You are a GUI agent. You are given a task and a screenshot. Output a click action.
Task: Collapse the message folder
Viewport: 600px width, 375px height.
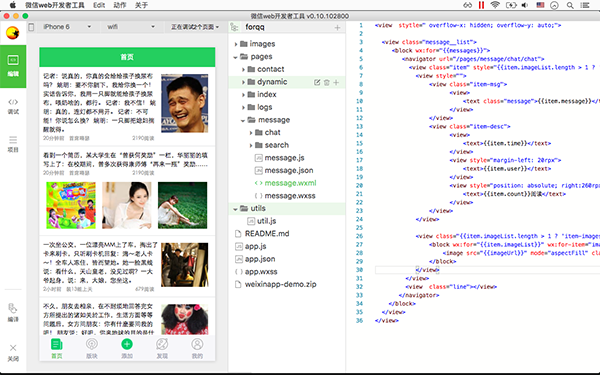point(243,121)
